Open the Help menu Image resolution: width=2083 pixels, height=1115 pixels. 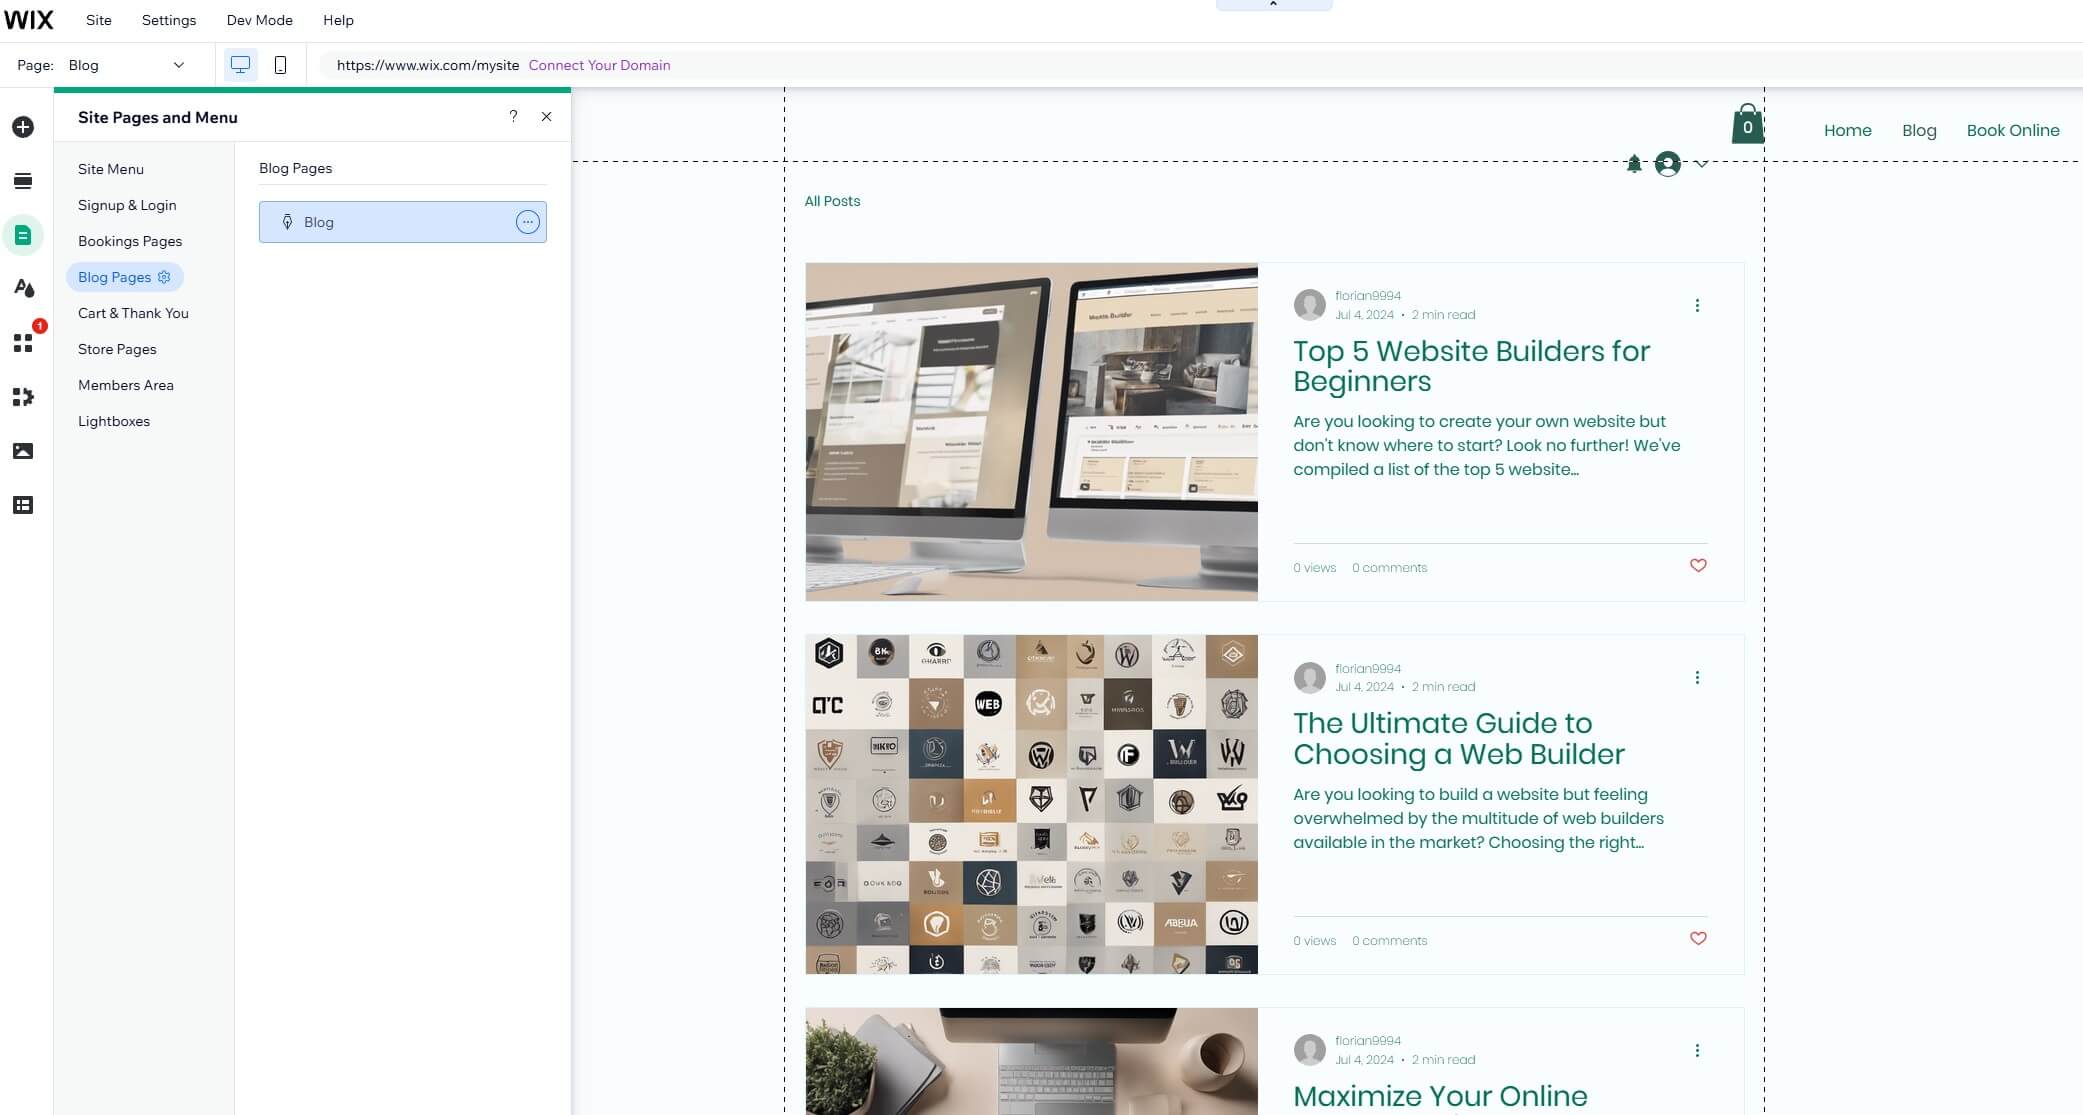click(x=338, y=20)
